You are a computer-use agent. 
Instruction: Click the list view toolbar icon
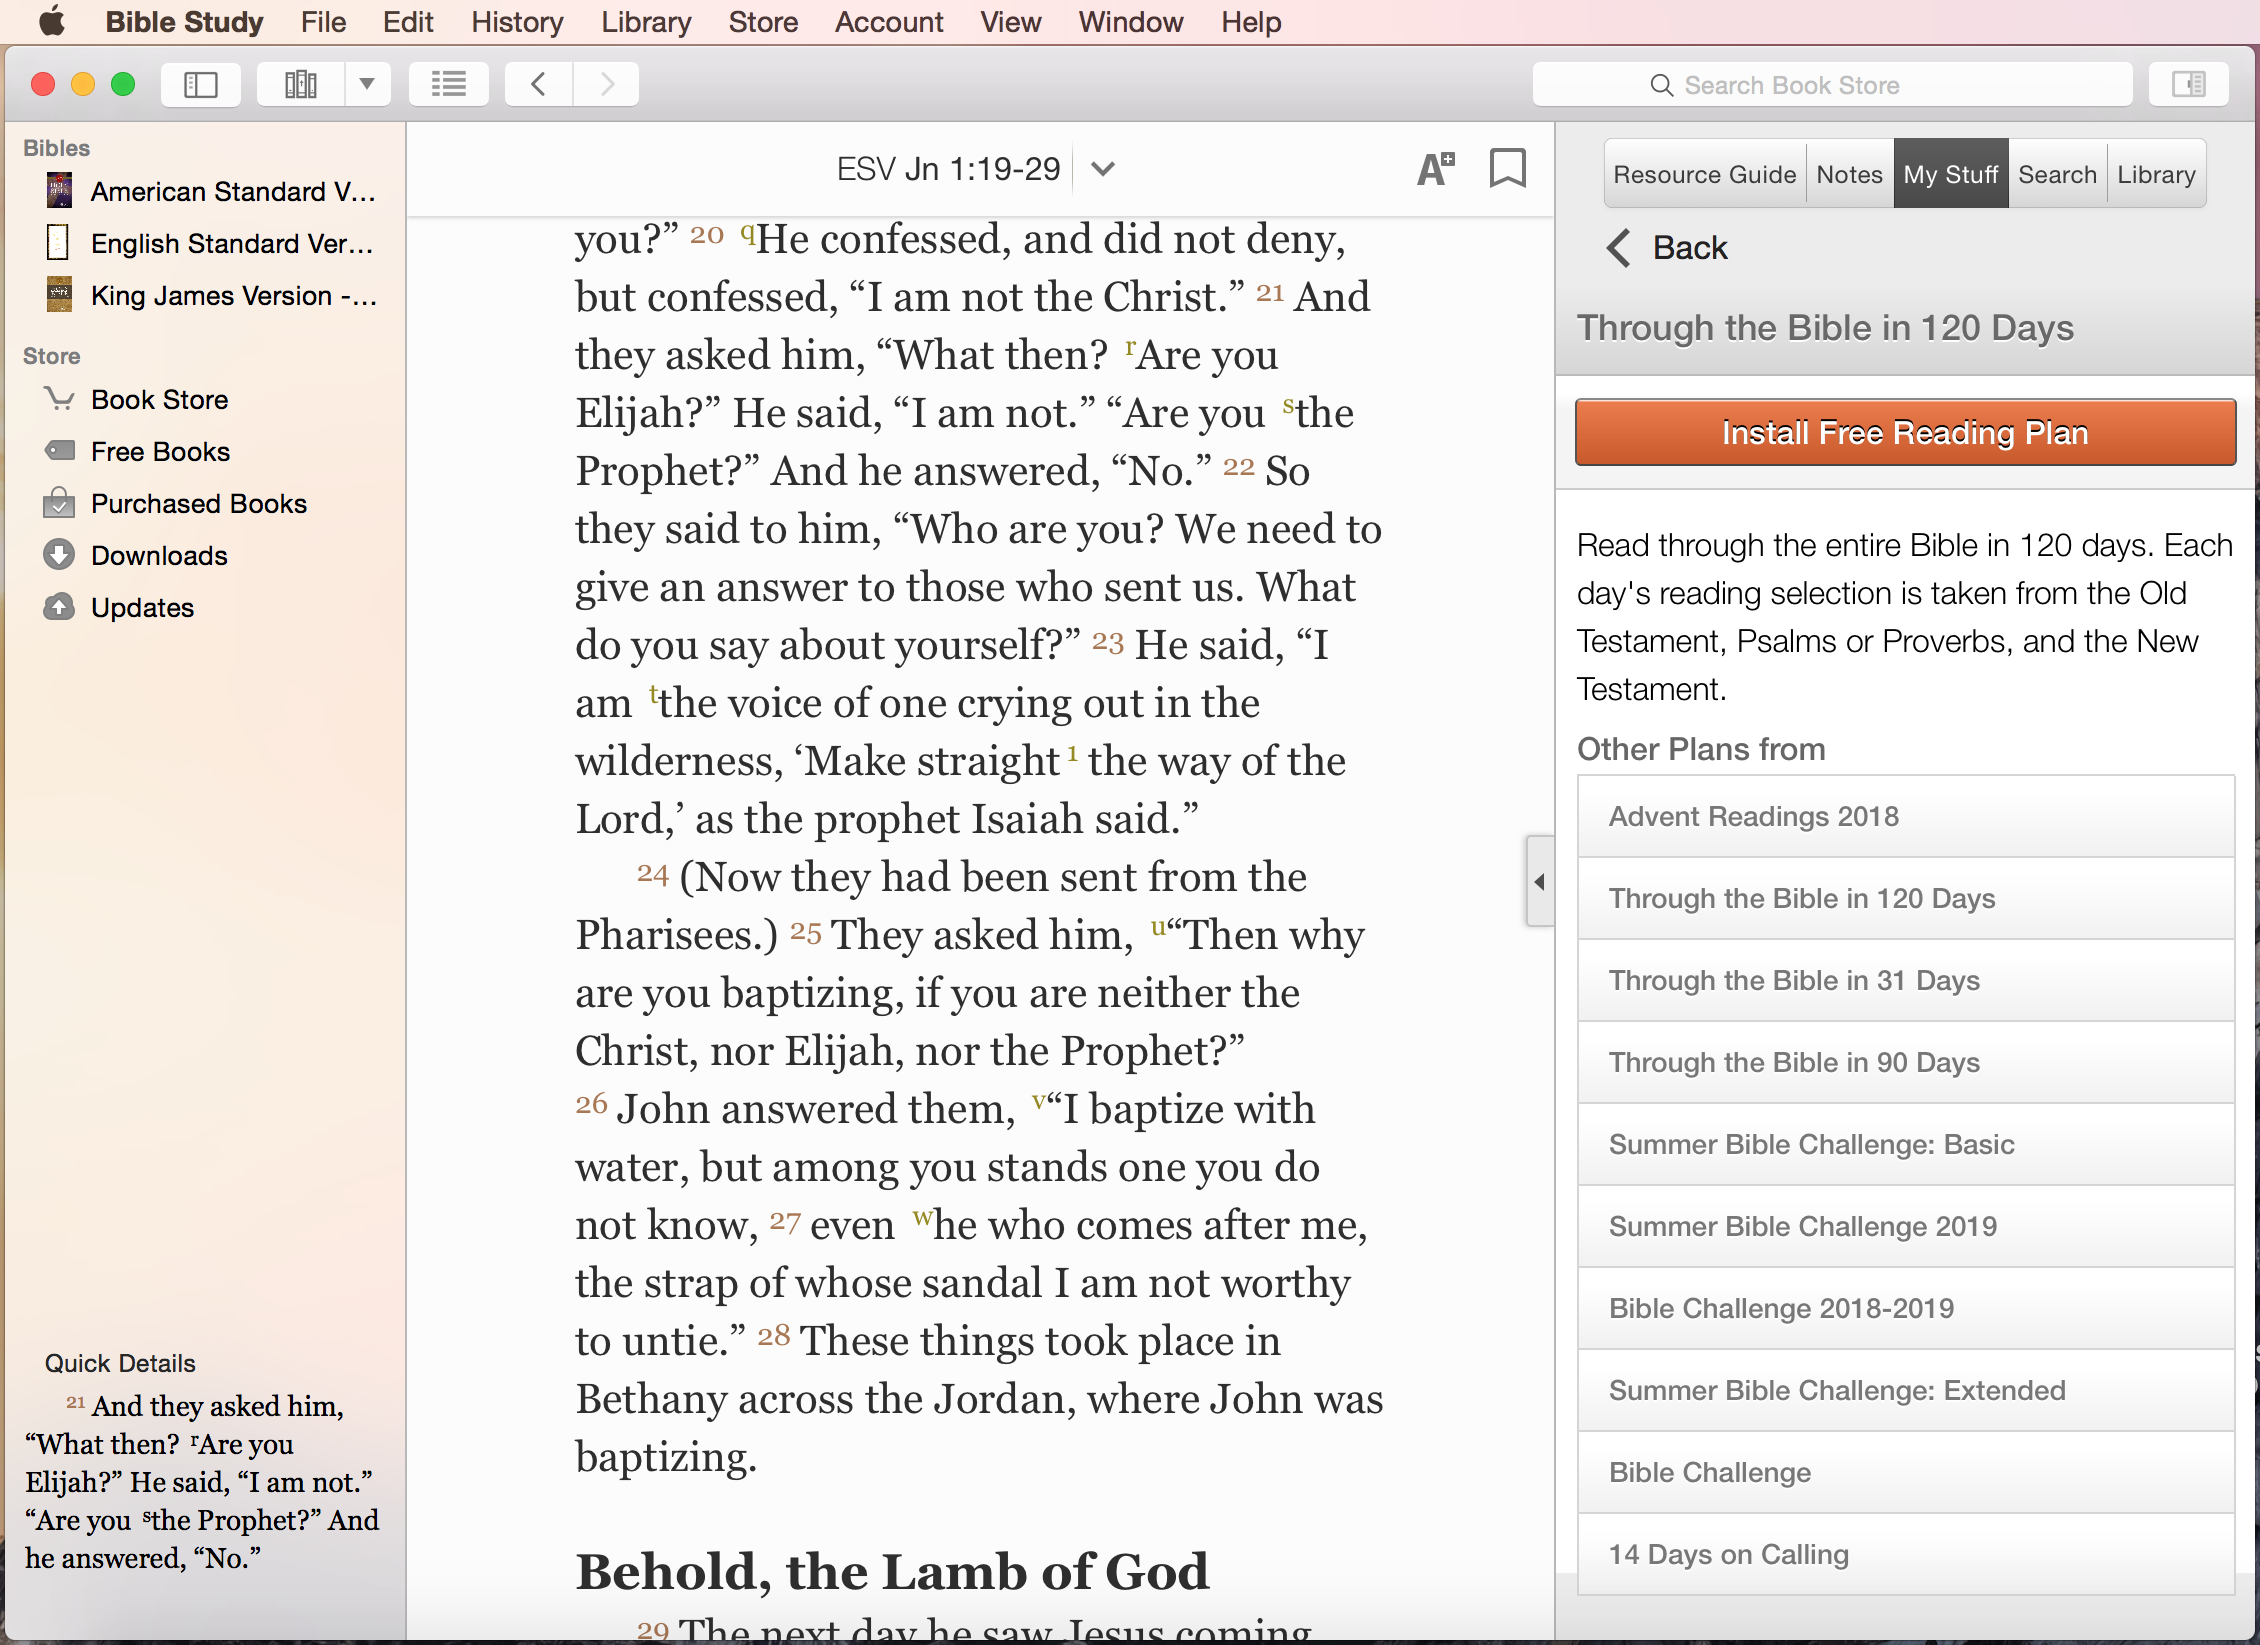449,85
